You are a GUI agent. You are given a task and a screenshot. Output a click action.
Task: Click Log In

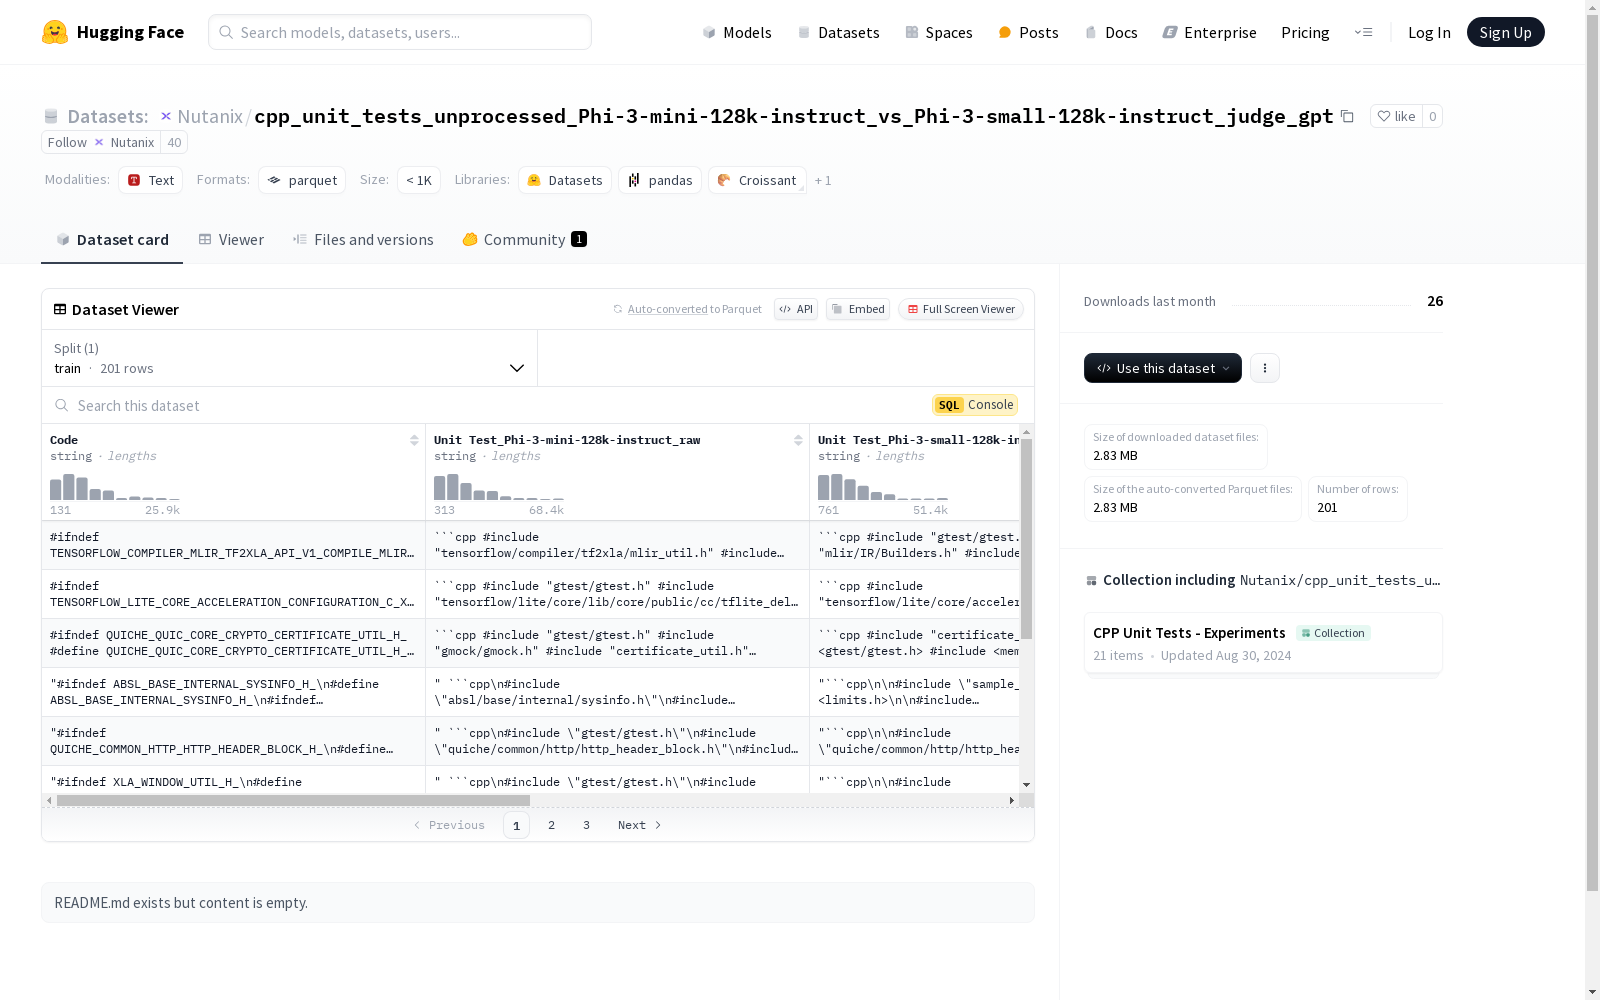click(1429, 32)
